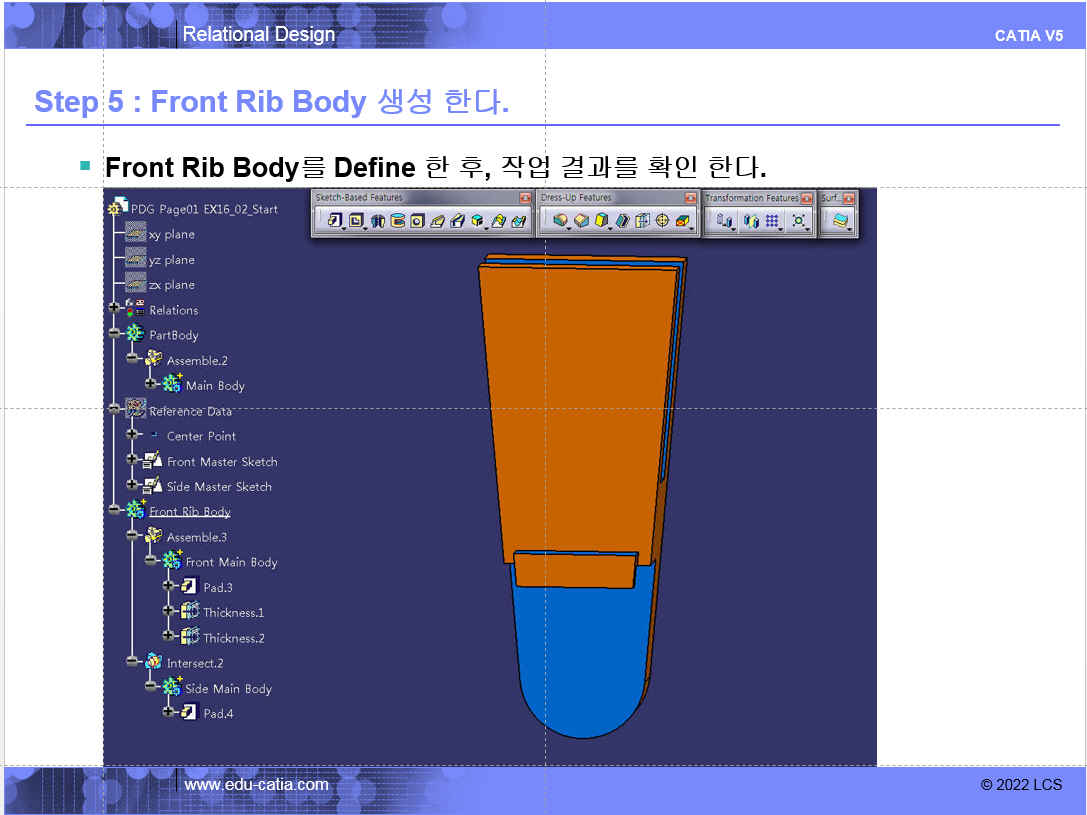Click the www.edu-catia.com footer link
1087x815 pixels.
coord(256,785)
